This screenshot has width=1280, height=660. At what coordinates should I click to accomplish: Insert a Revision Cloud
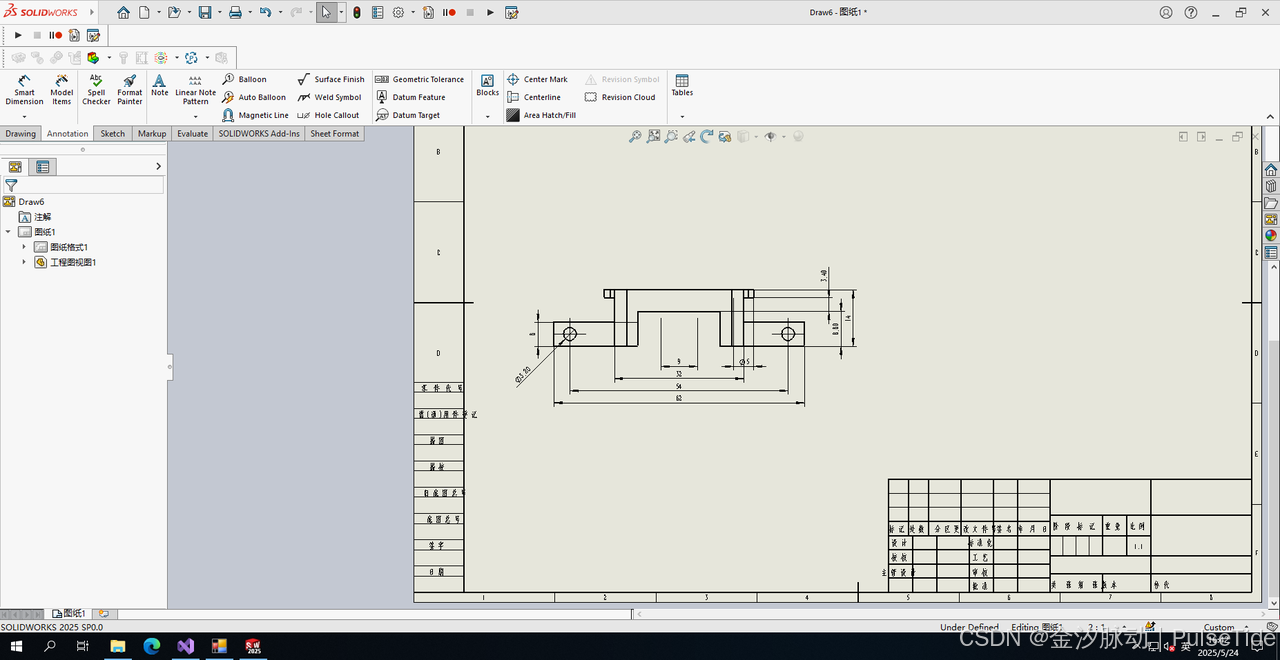click(x=620, y=97)
